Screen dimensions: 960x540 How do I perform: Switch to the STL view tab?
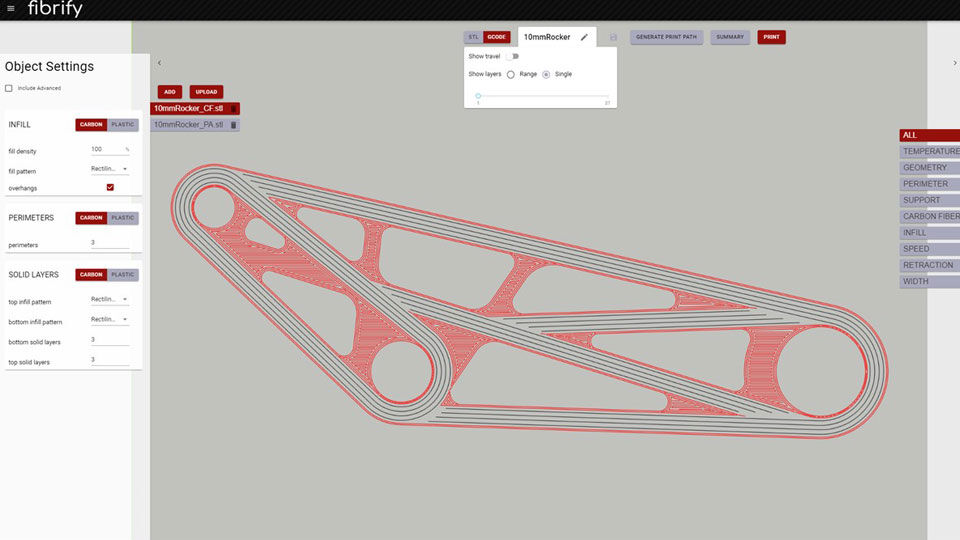[472, 37]
